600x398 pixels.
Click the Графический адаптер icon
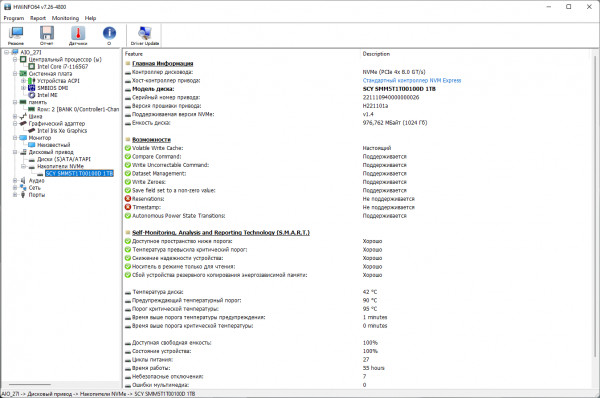[x=23, y=124]
